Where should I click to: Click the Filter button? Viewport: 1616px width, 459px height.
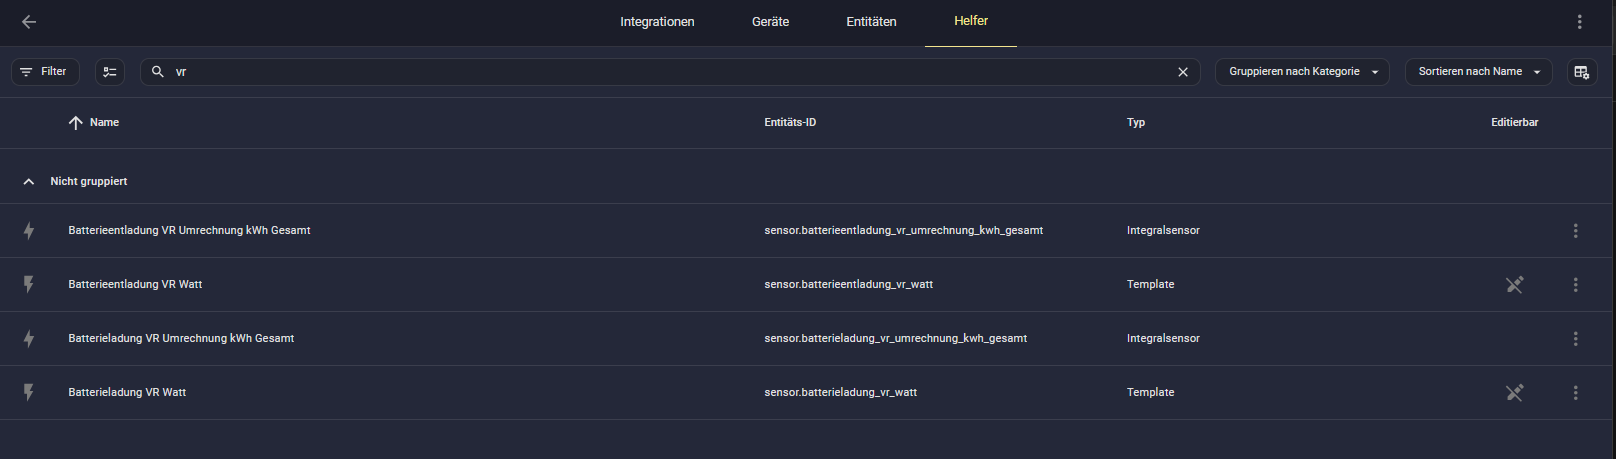(x=45, y=72)
